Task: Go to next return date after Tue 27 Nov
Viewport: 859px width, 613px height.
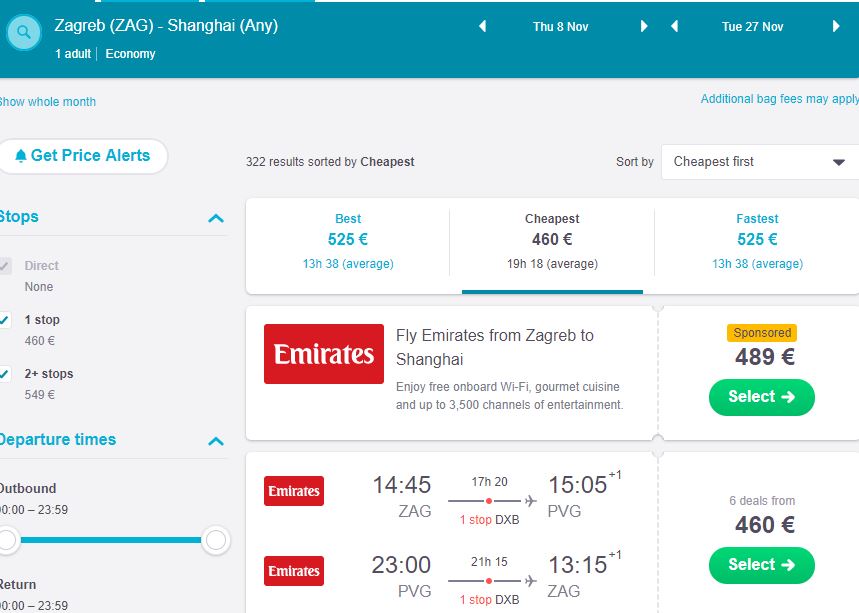Action: click(x=836, y=27)
